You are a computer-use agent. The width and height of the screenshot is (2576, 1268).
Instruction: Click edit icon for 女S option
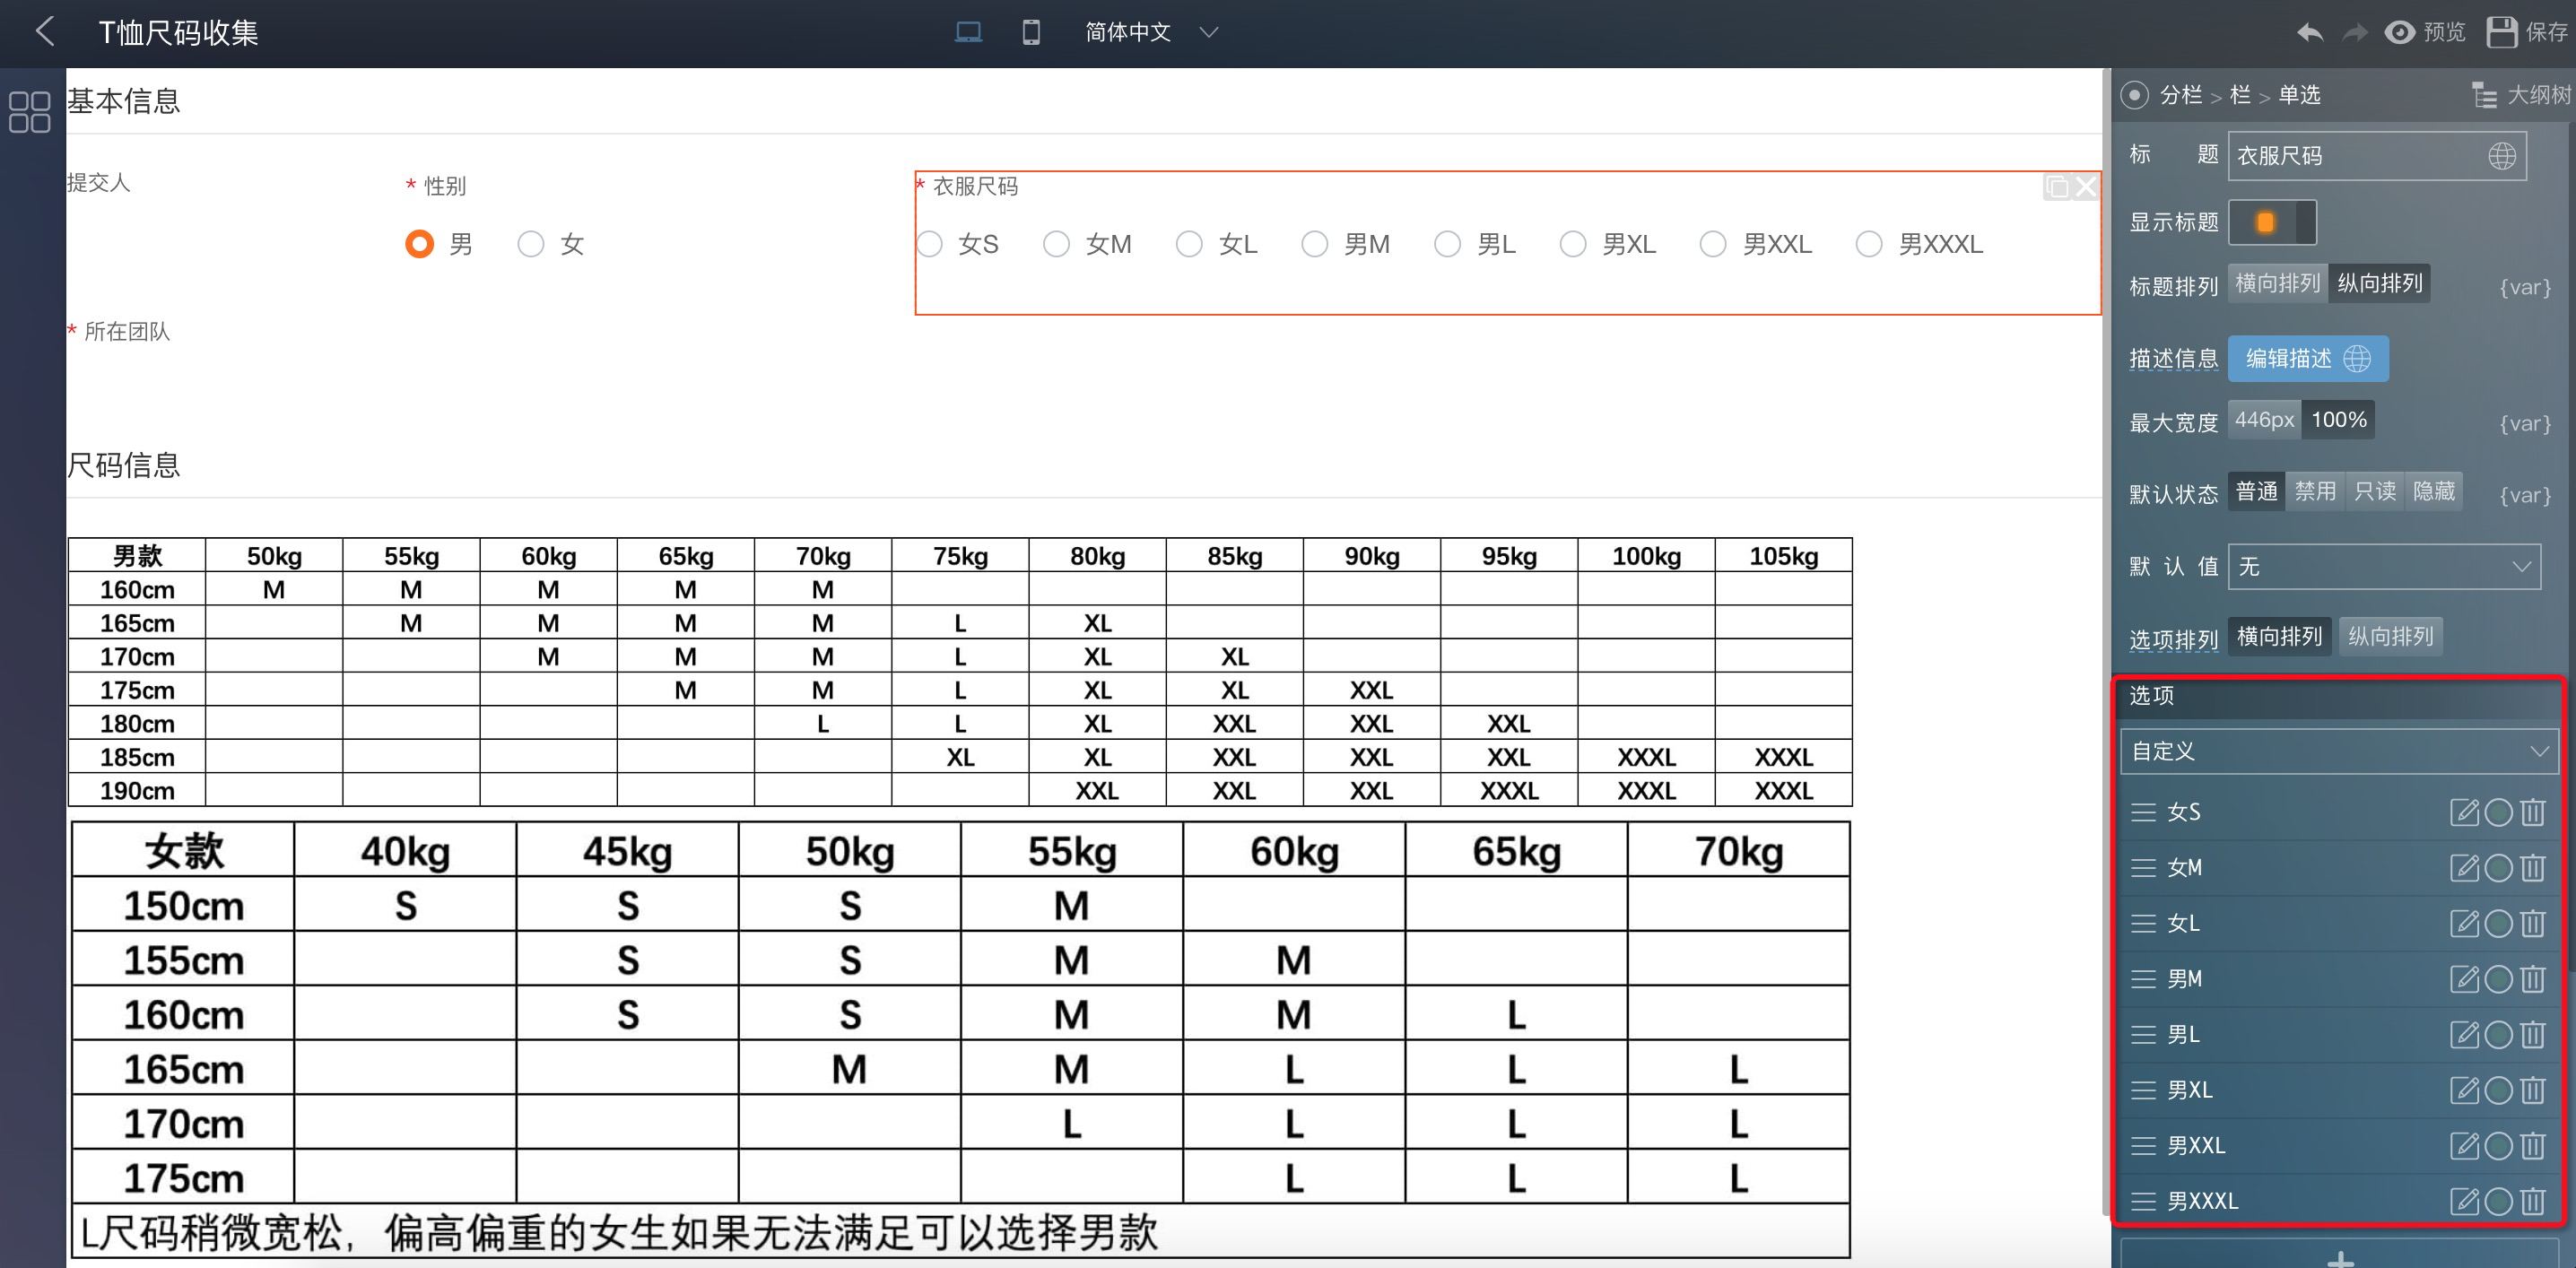coord(2464,812)
